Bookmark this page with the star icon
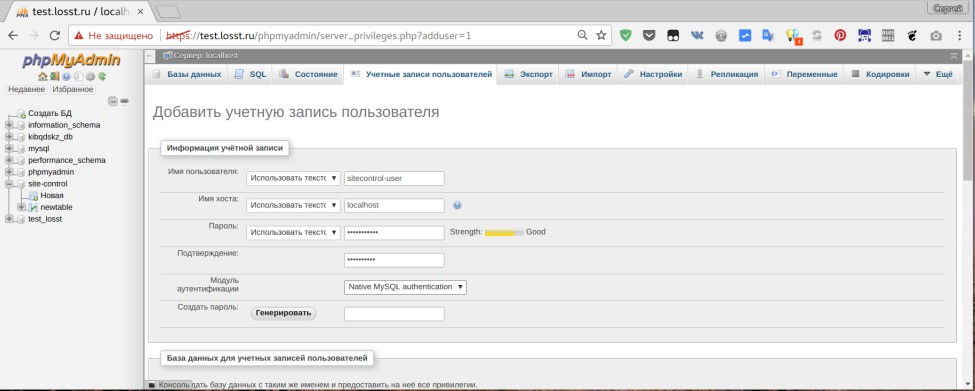The width and height of the screenshot is (975, 391). click(601, 35)
